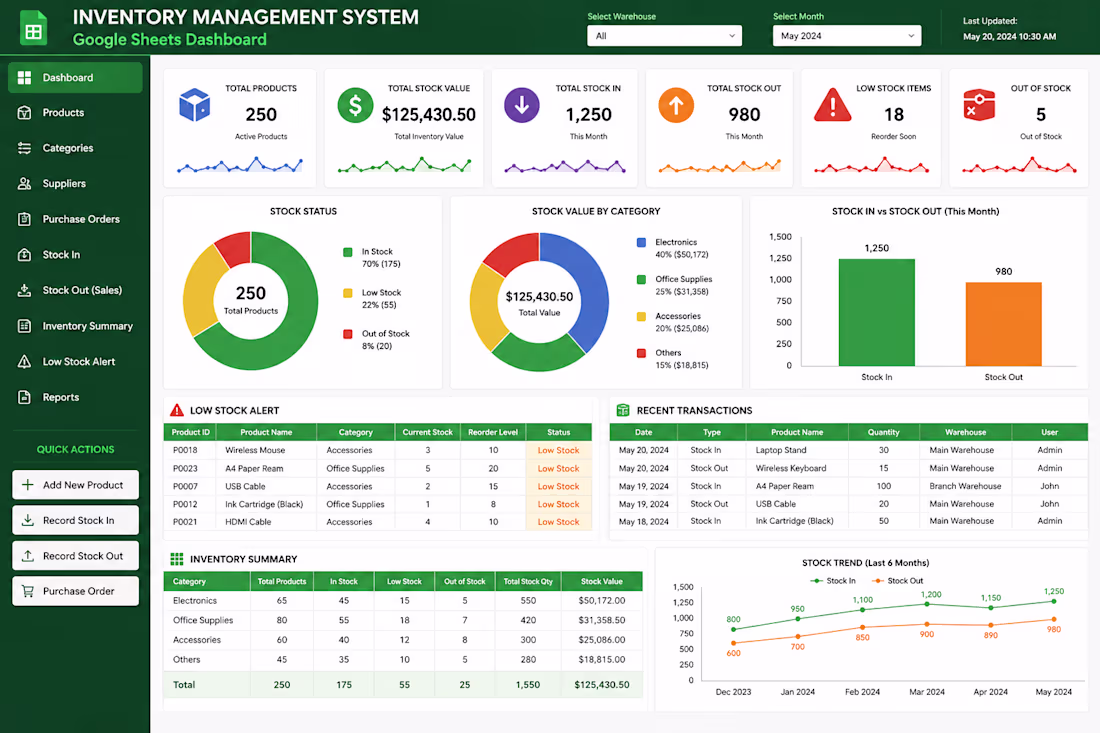1100x733 pixels.
Task: Click the Categories list icon in sidebar
Action: click(25, 148)
